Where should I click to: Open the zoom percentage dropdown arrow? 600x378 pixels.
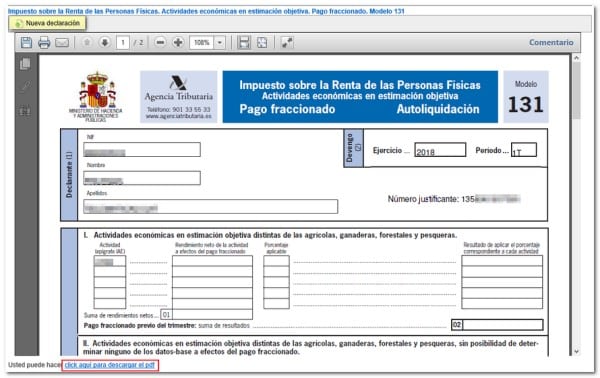tap(220, 42)
